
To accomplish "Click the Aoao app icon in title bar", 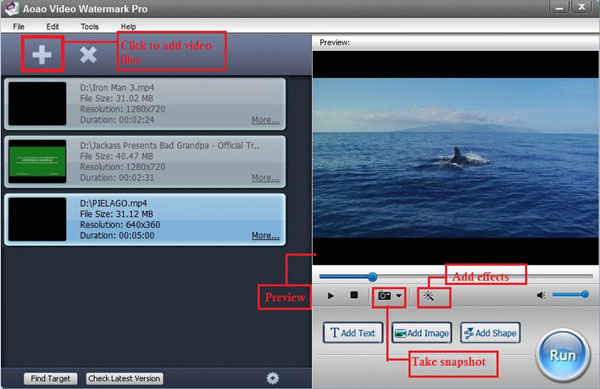I will (11, 8).
